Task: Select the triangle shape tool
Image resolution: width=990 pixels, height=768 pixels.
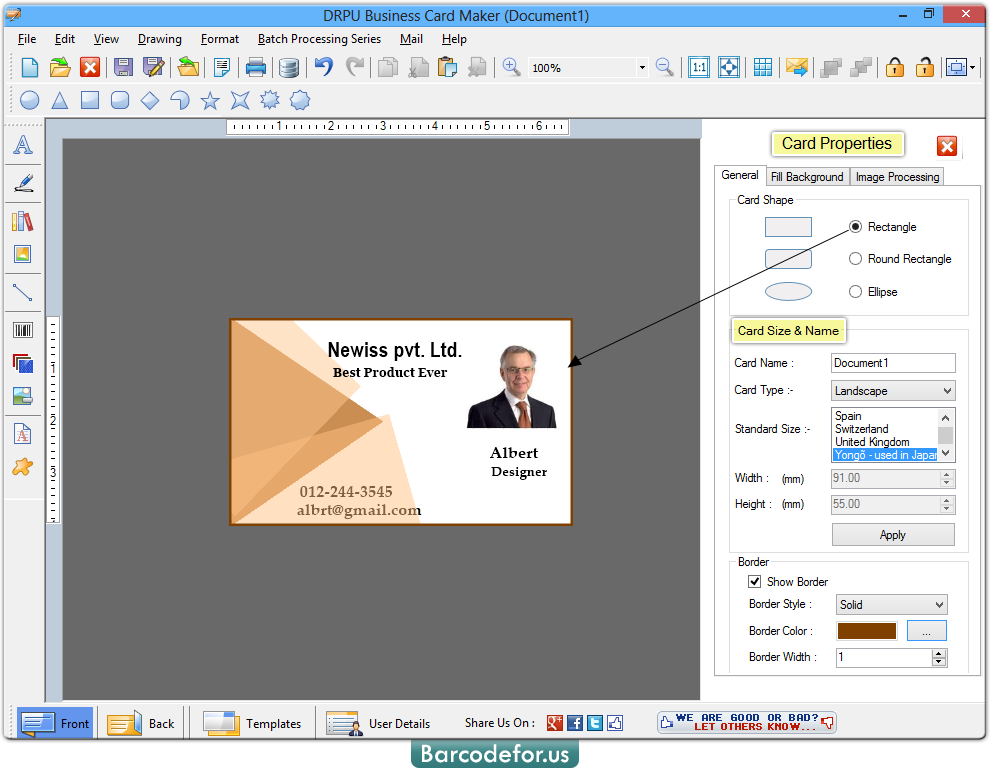Action: [60, 100]
